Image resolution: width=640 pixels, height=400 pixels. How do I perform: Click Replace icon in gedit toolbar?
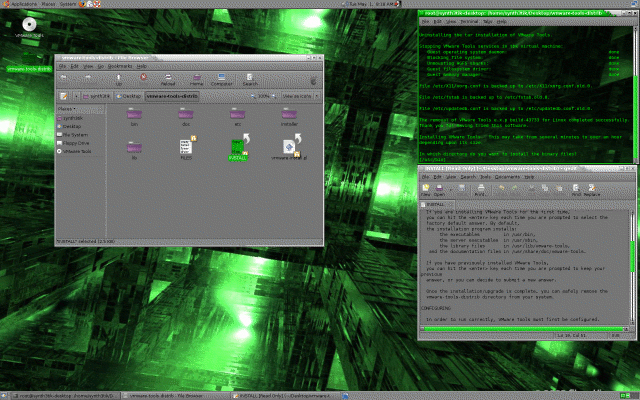(591, 190)
